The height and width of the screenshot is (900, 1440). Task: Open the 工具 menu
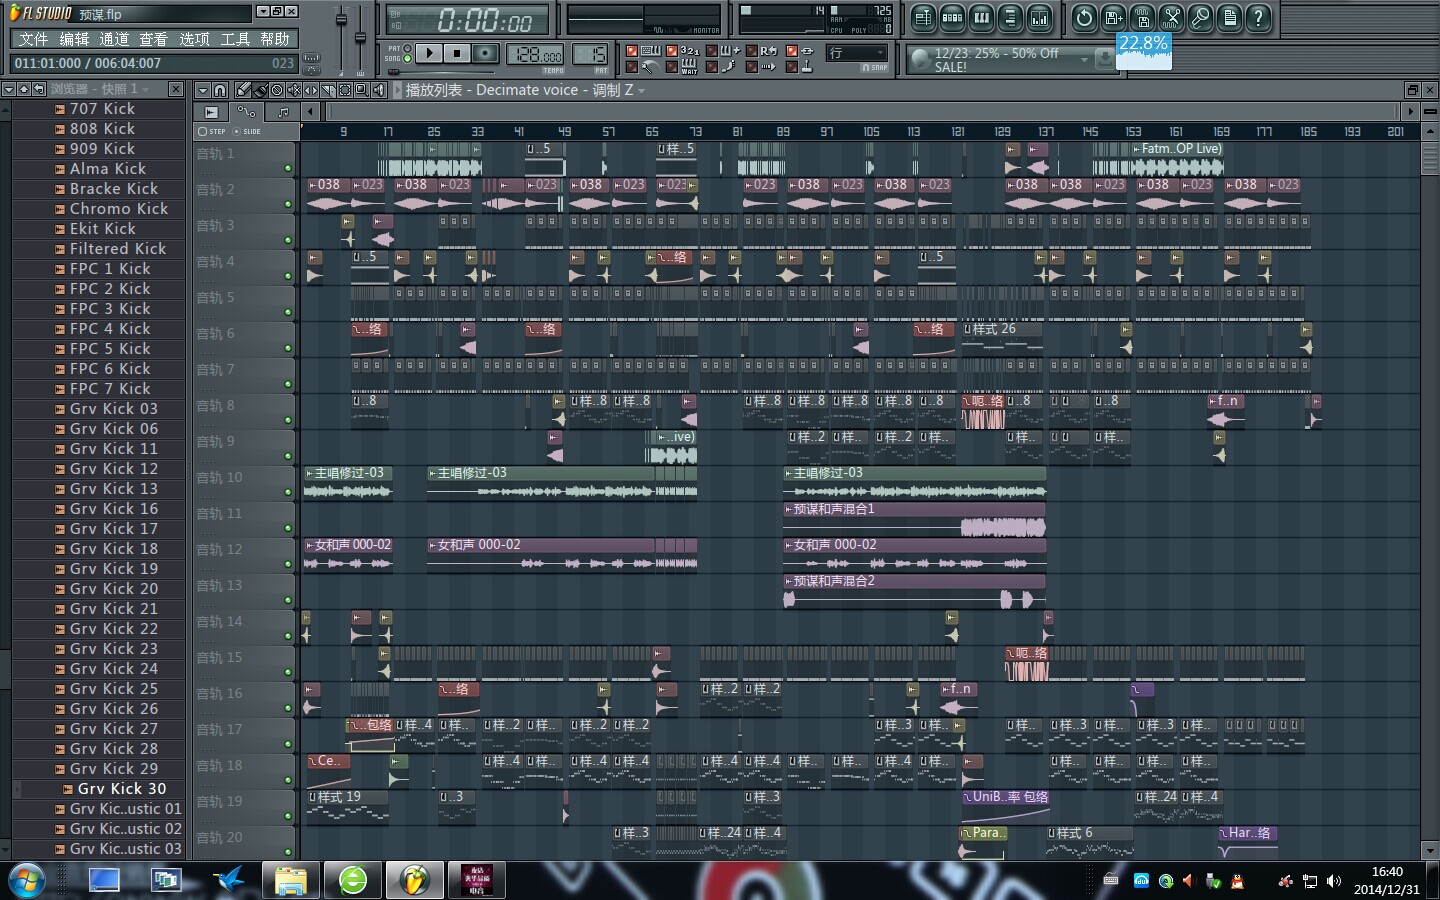(x=235, y=39)
